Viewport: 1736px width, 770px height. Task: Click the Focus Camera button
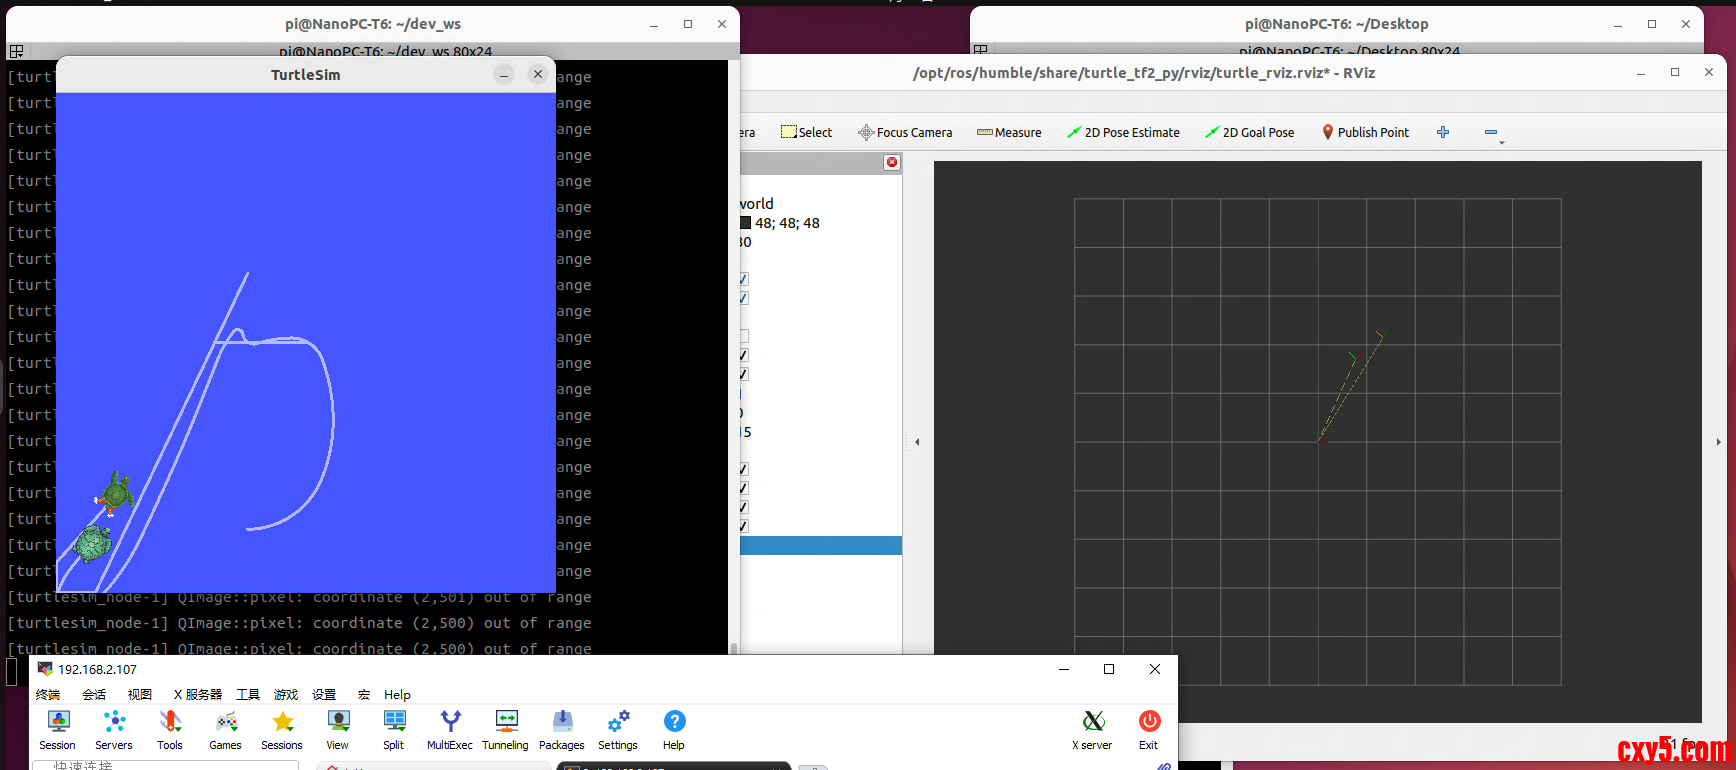905,132
